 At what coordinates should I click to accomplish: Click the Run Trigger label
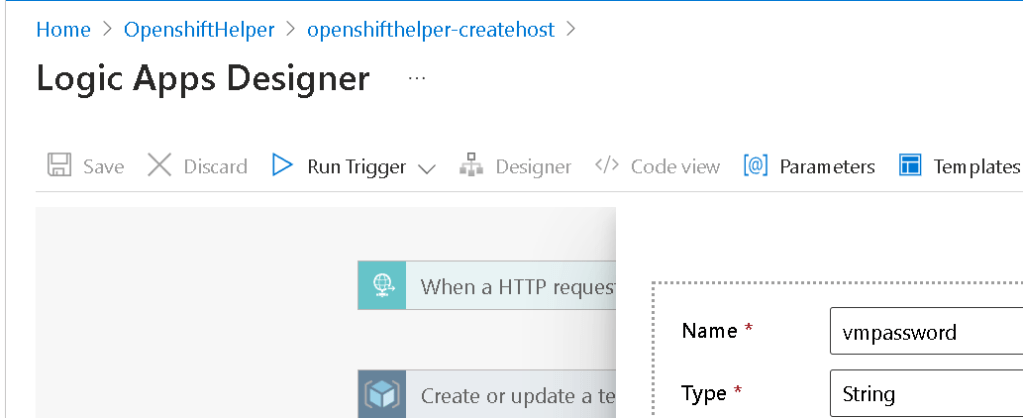tap(356, 168)
